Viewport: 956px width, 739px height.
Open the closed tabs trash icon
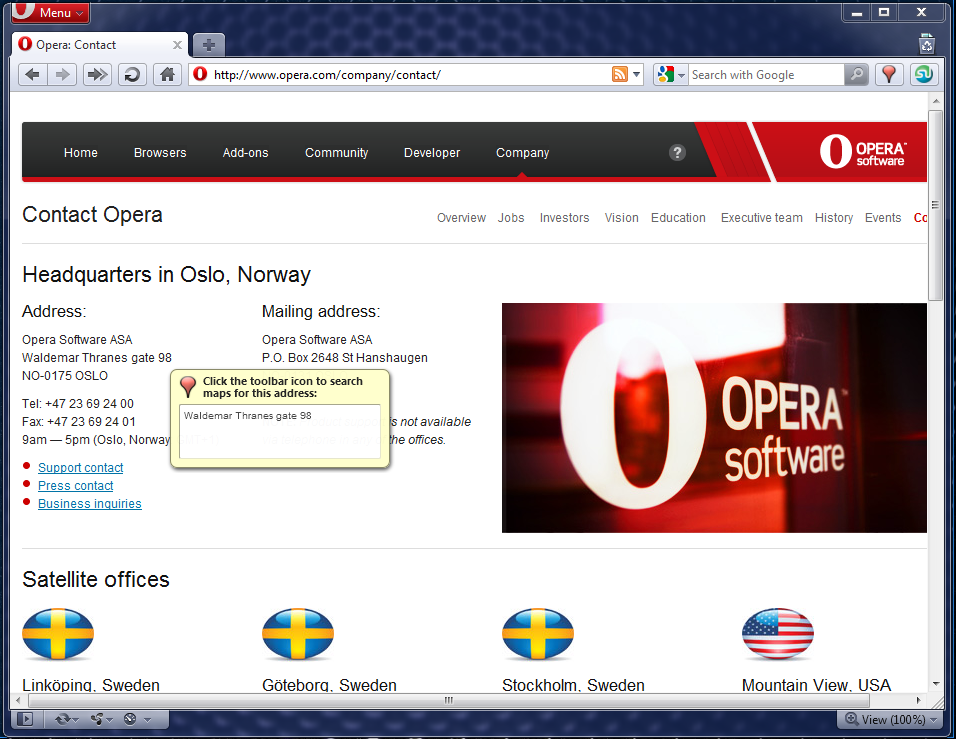tap(927, 44)
